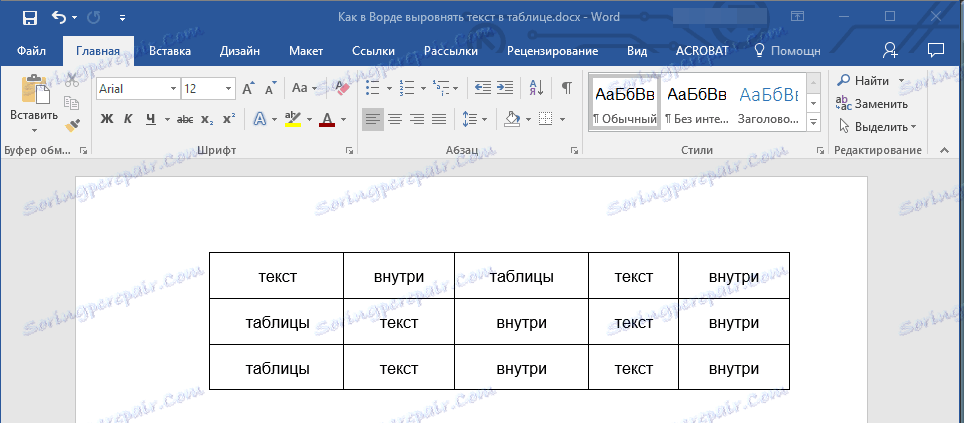Apply shading with the paint bucket icon
The width and height of the screenshot is (964, 423).
pyautogui.click(x=512, y=119)
